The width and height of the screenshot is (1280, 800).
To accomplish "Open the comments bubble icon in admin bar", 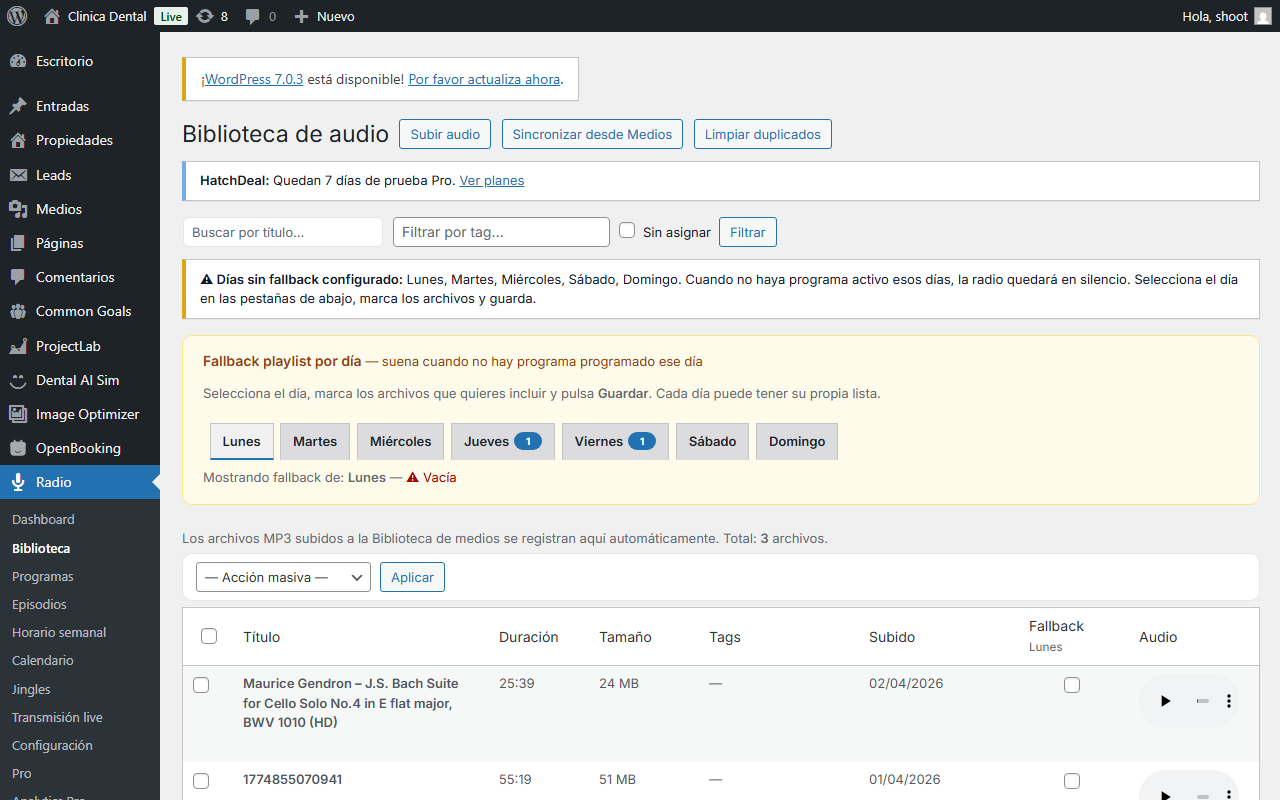I will (x=253, y=16).
